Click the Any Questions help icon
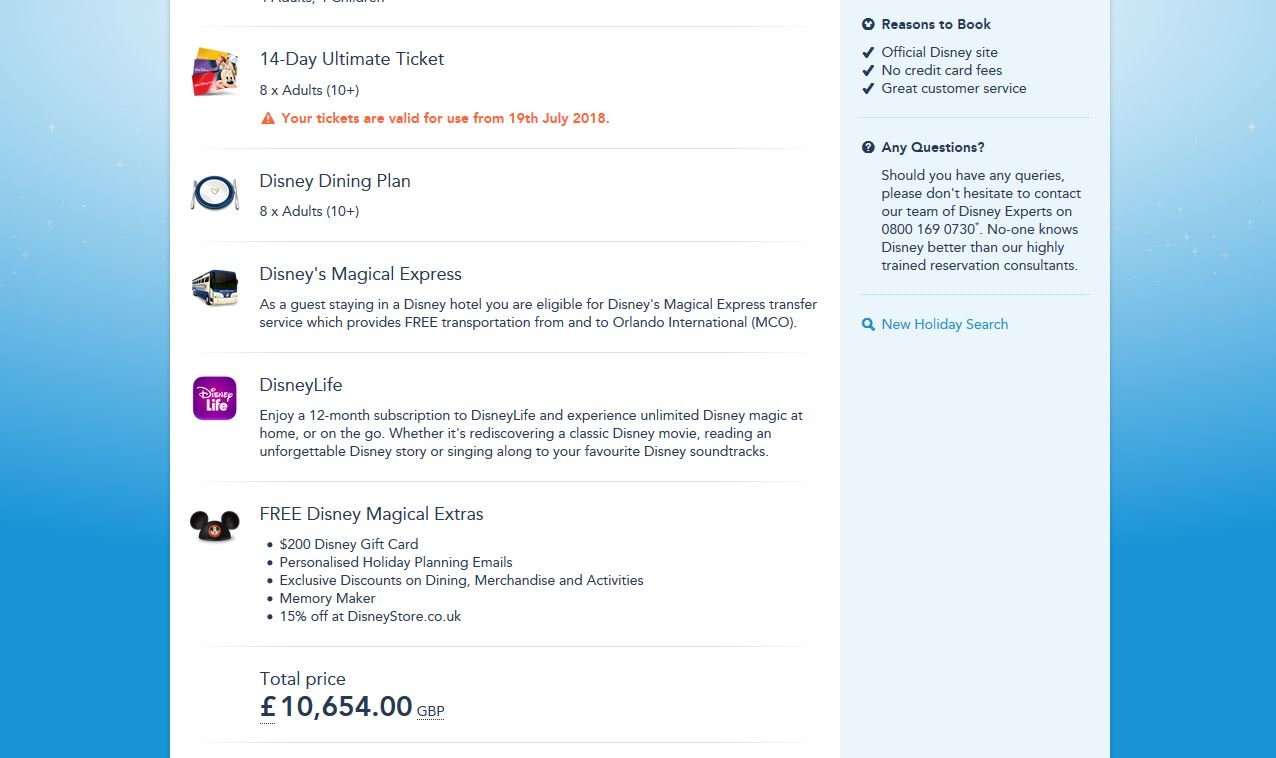This screenshot has width=1276, height=758. tap(868, 147)
